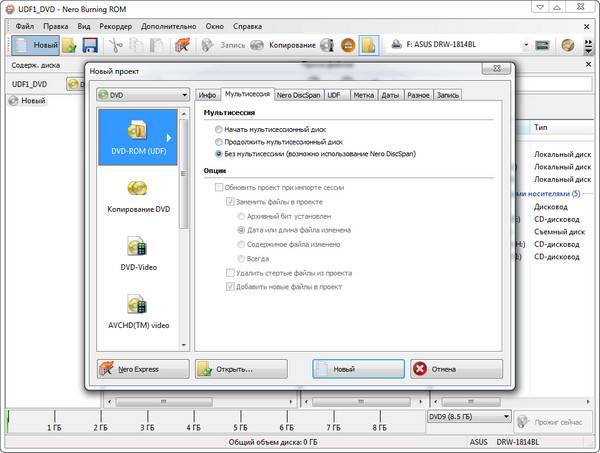Select the Без мультисессии radio button
The width and height of the screenshot is (600, 453).
pyautogui.click(x=219, y=154)
